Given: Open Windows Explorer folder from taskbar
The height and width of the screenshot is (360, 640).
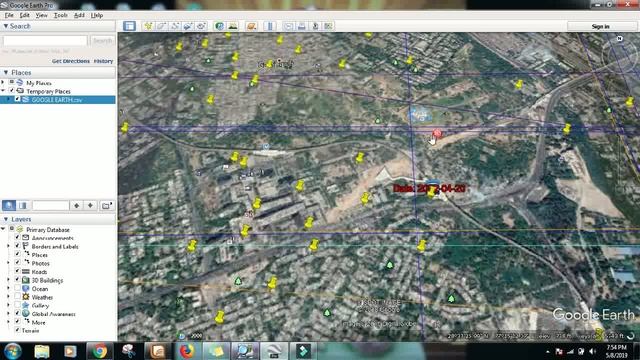Looking at the screenshot, I should tap(42, 351).
